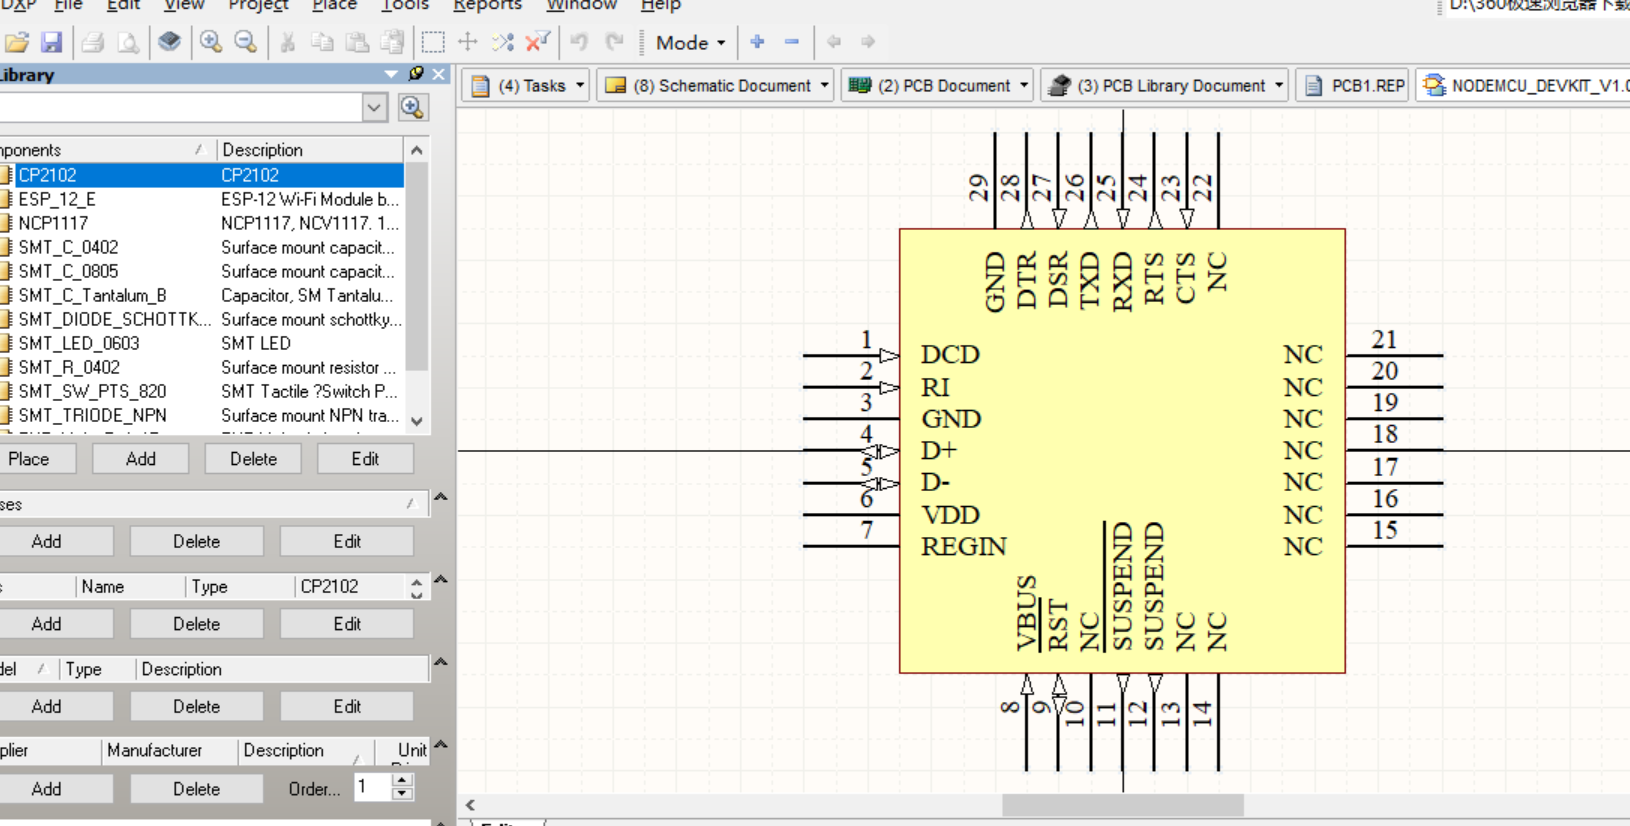Close the Library panel

439,74
